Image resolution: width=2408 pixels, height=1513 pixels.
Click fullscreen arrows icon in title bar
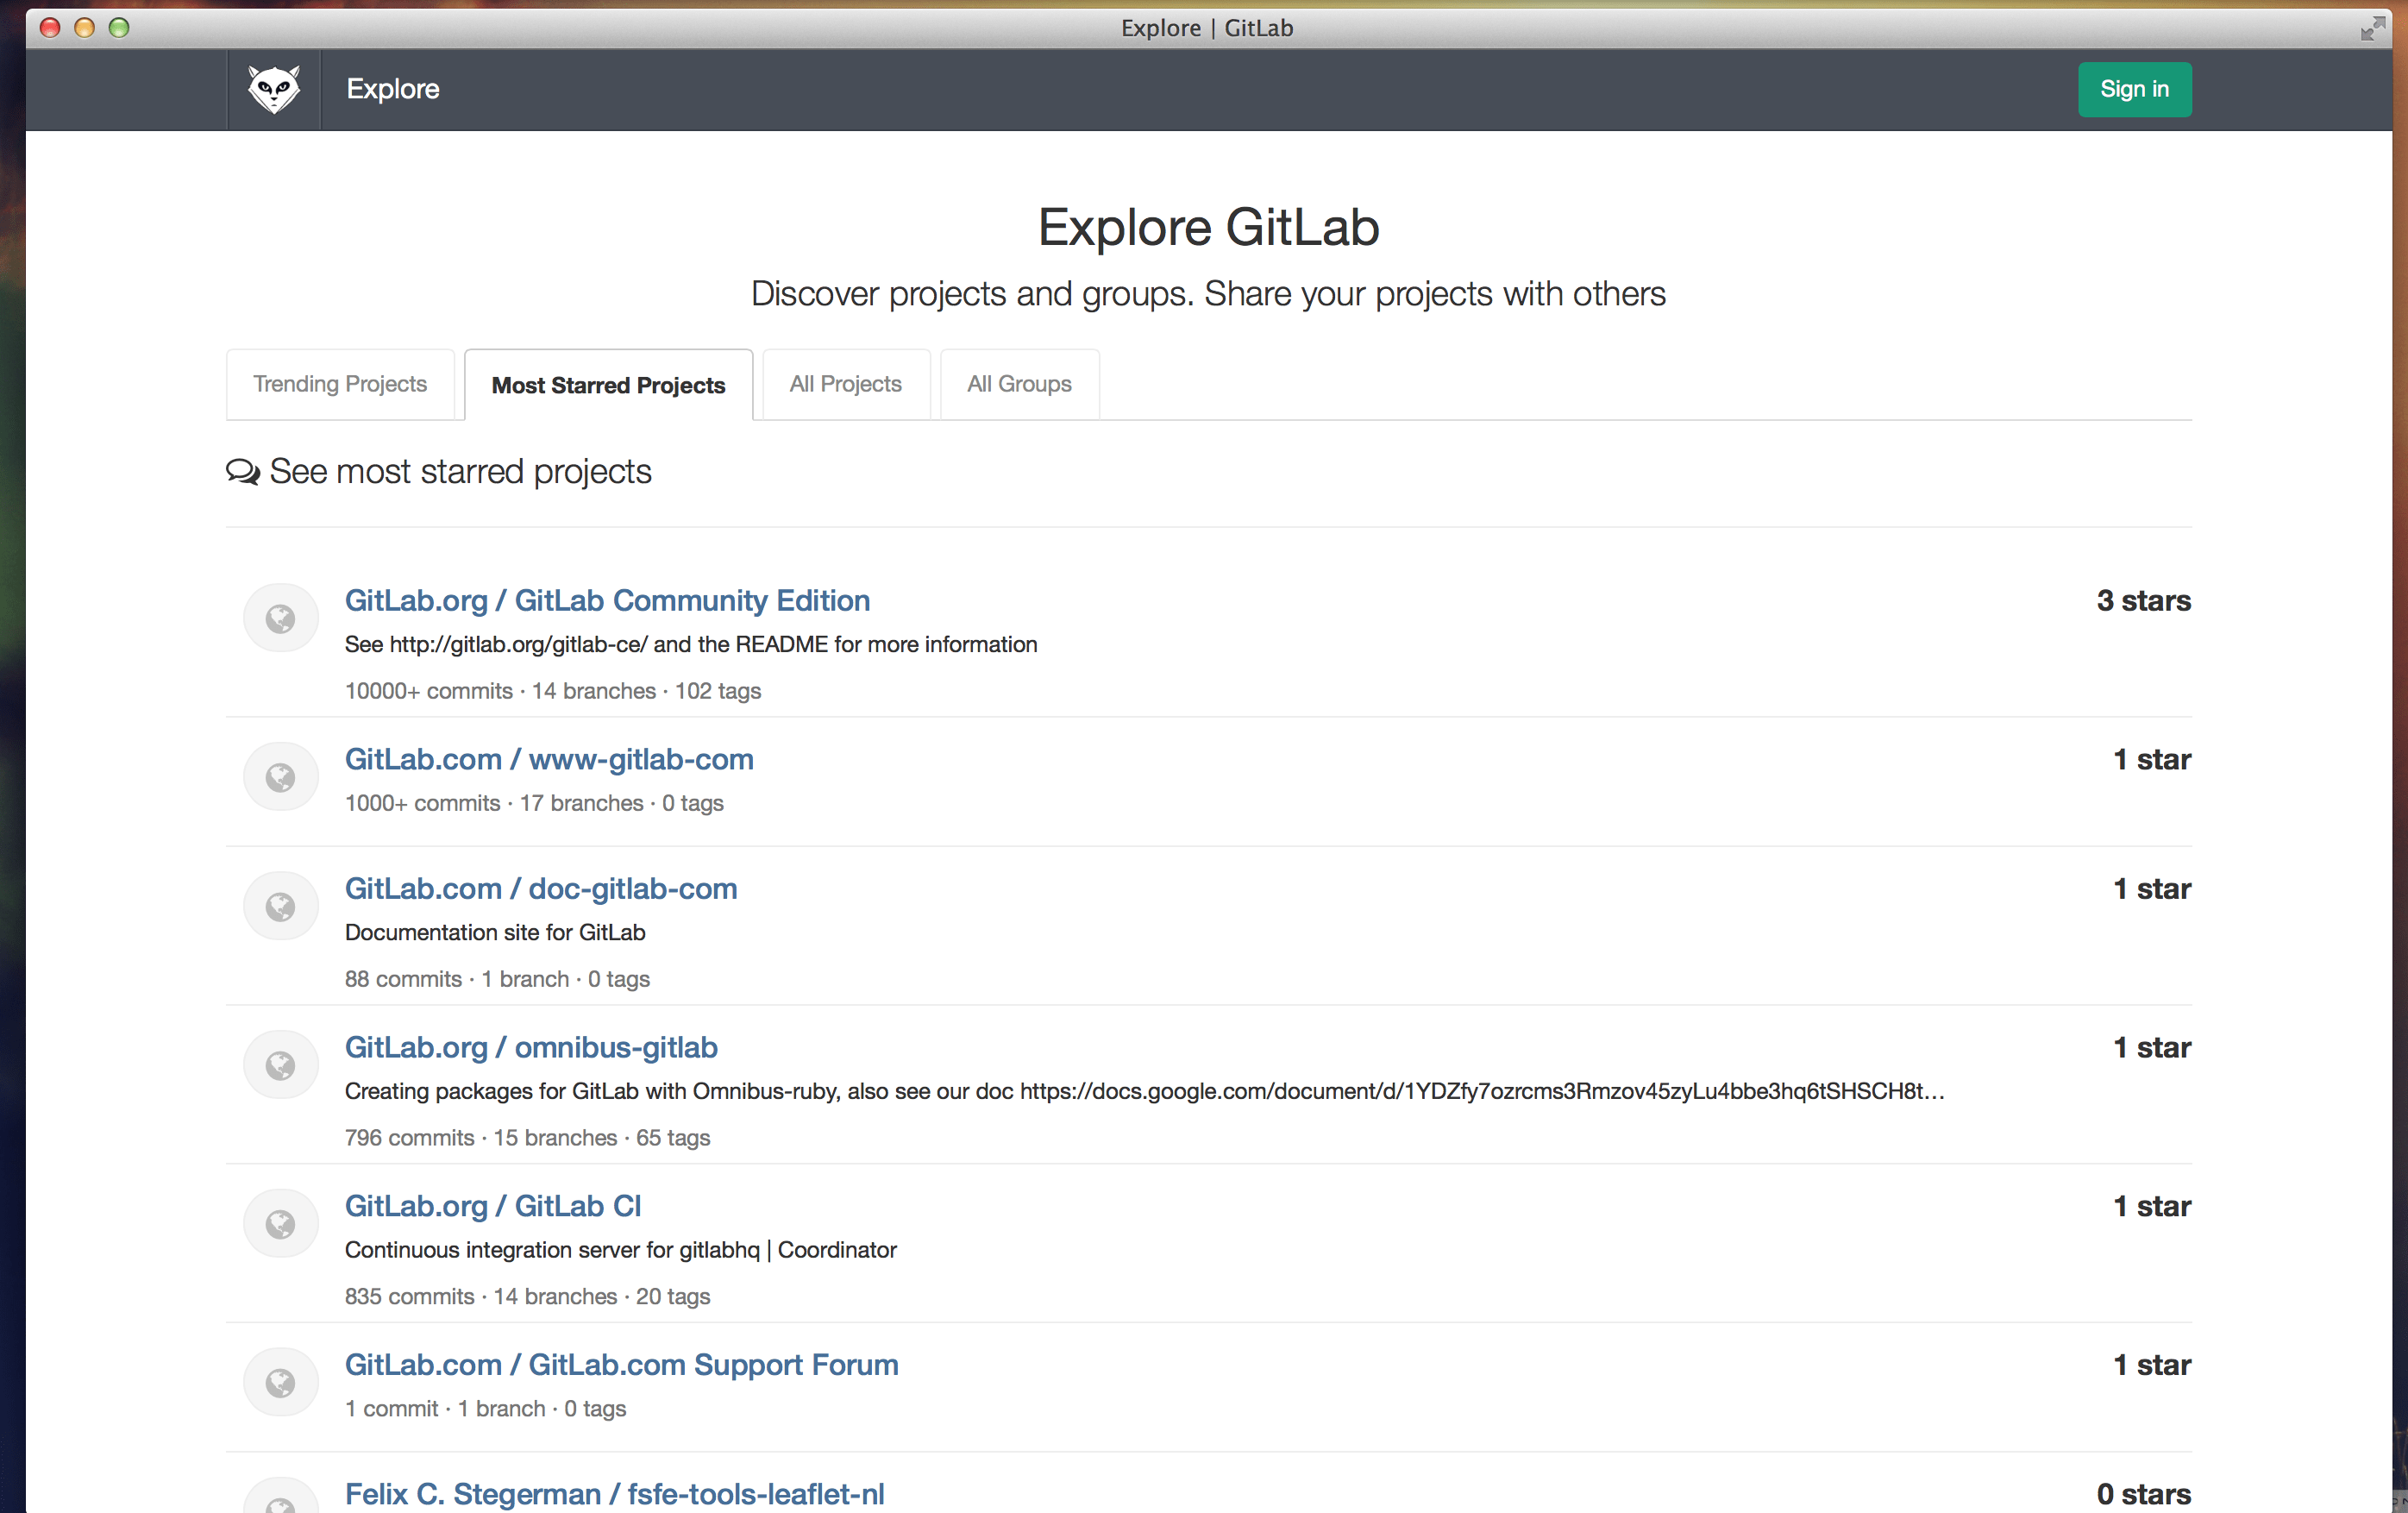tap(2372, 28)
